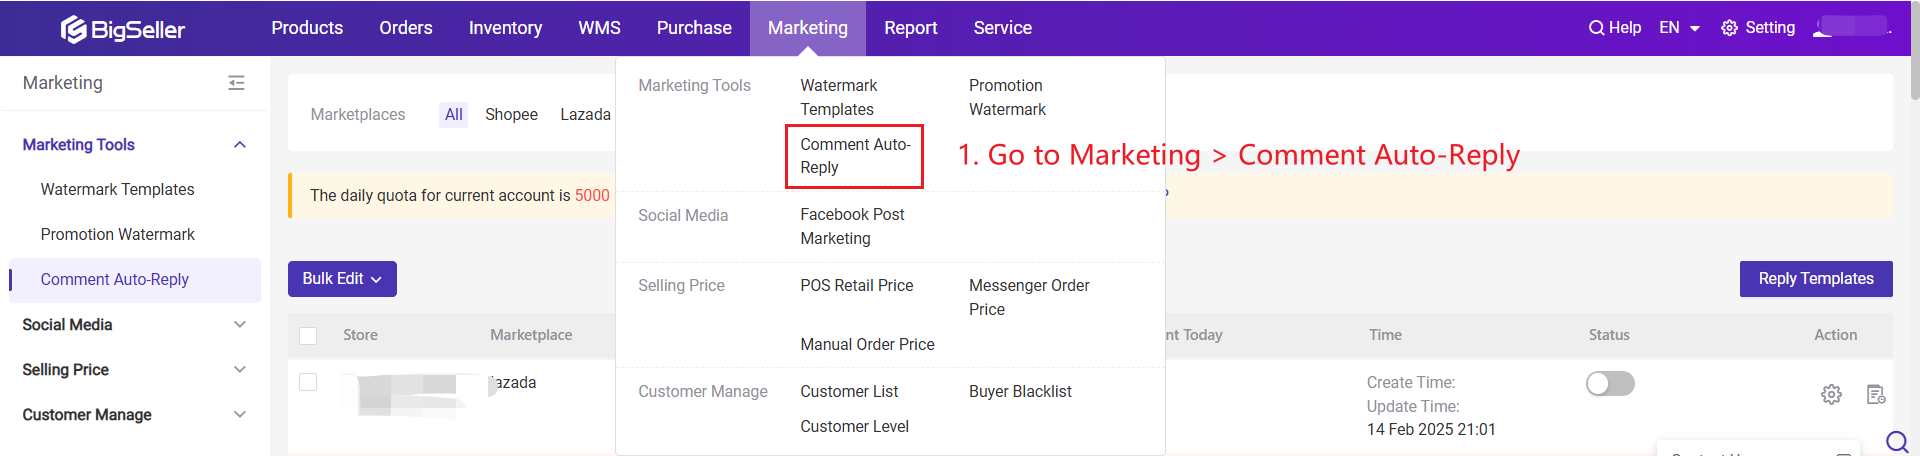Open Promotion Watermark in sidebar
The width and height of the screenshot is (1920, 456).
click(x=118, y=235)
